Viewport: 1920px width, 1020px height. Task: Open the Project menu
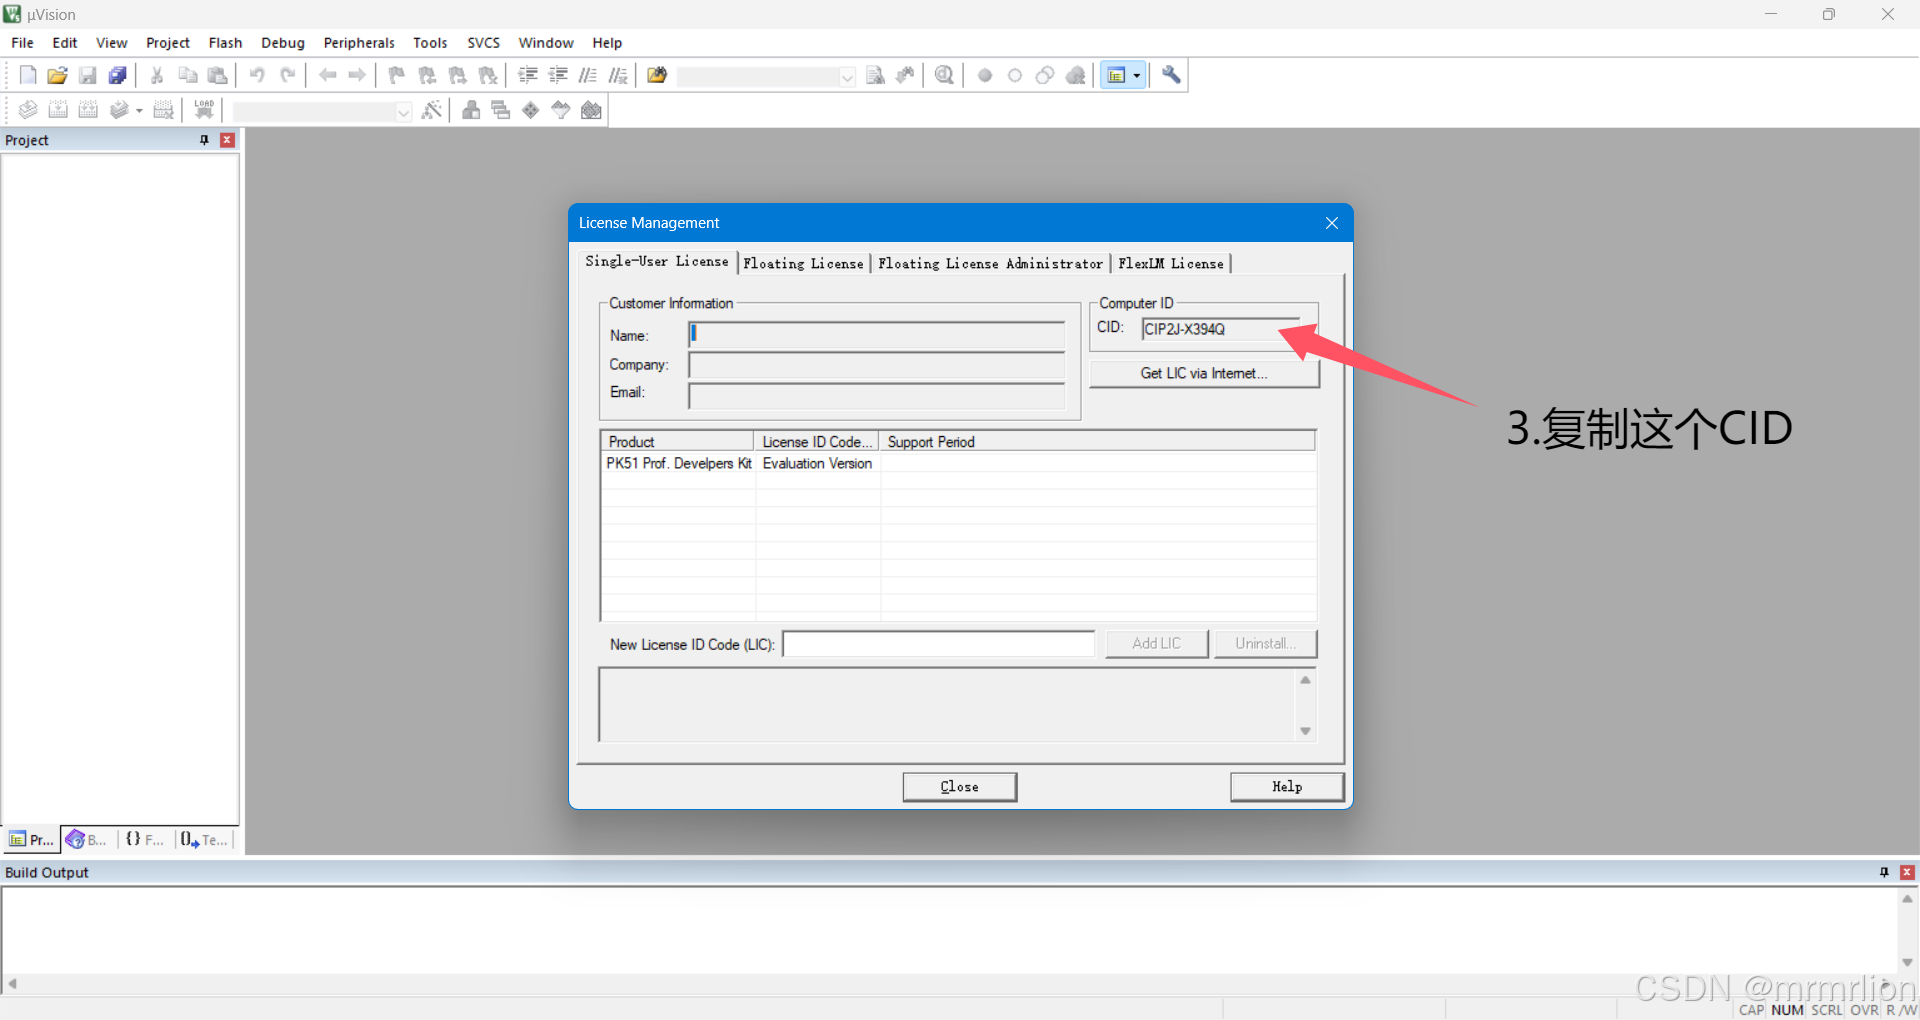coord(168,43)
